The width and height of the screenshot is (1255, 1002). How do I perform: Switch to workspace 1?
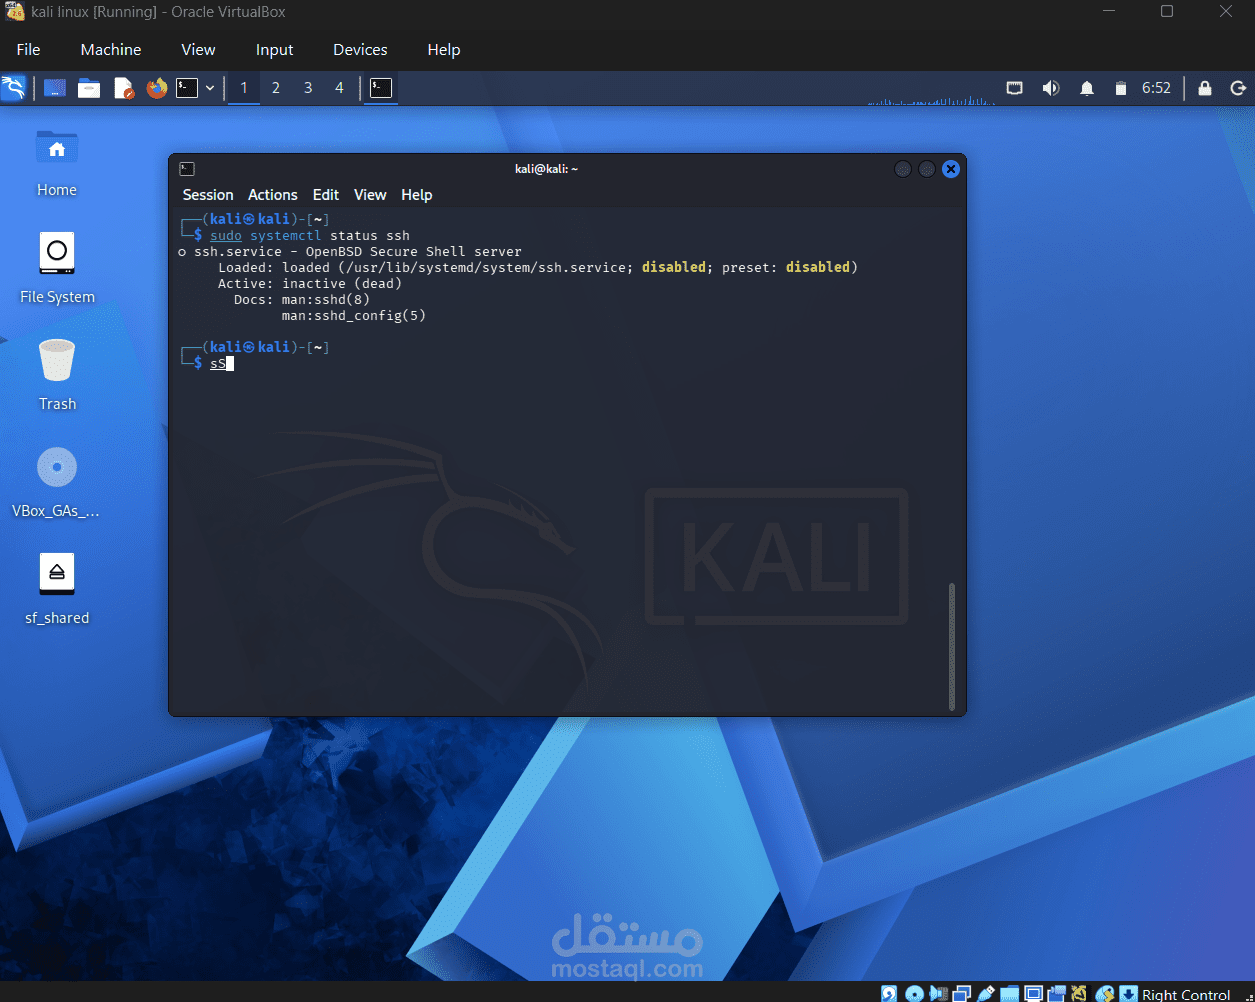(x=243, y=88)
